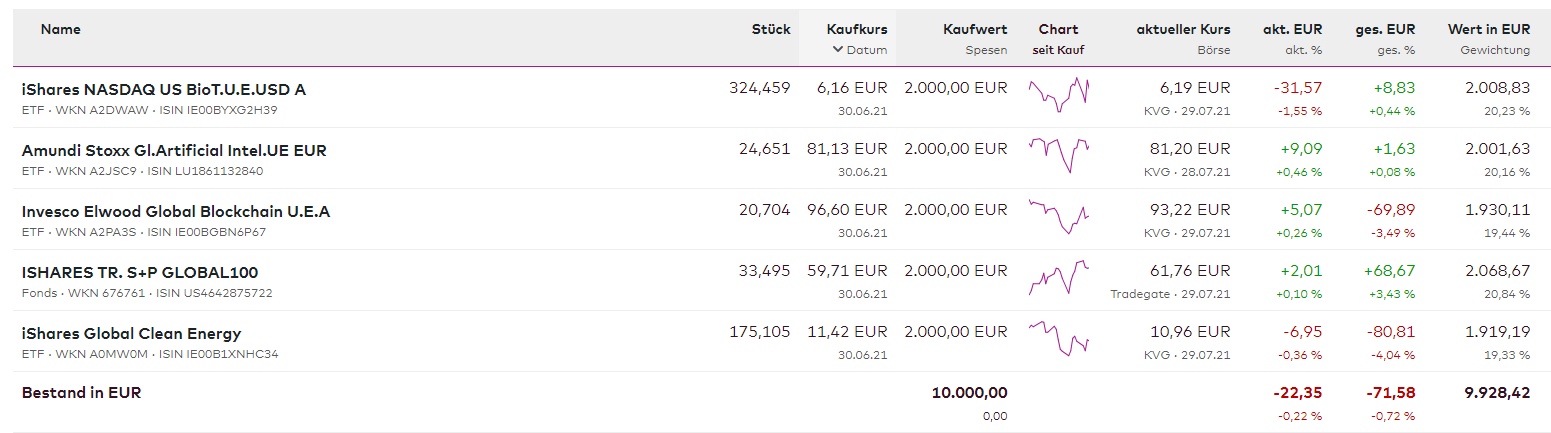Click the sort chevron beside Datum
1551x433 pixels.
[837, 50]
